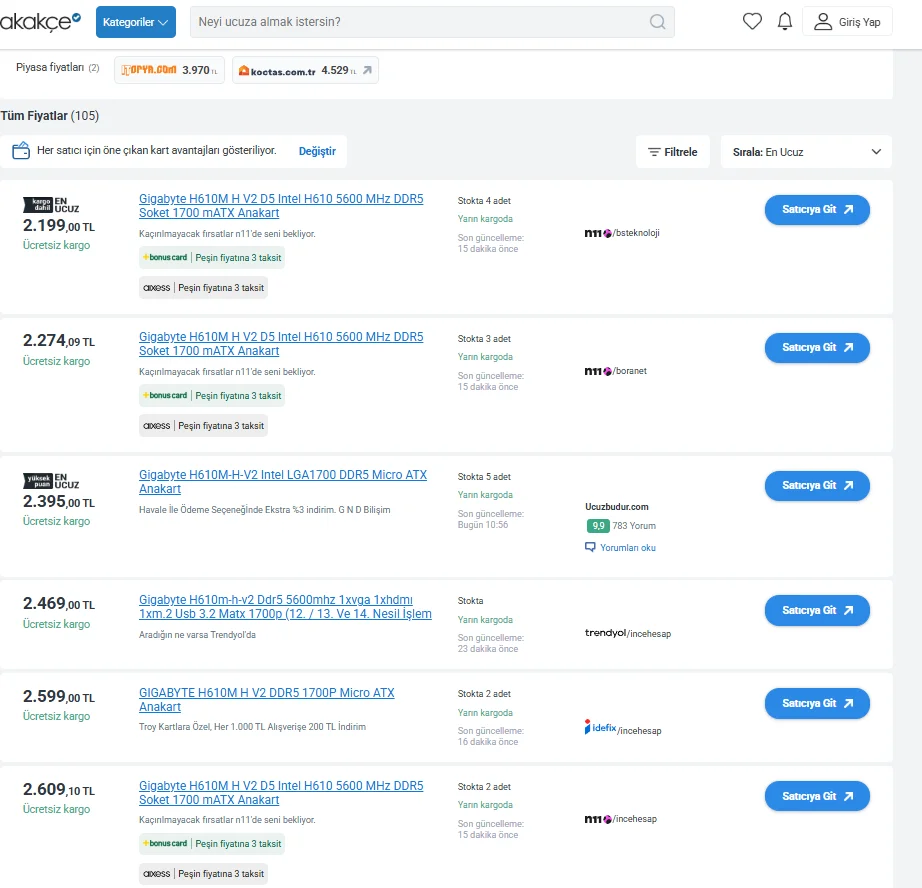Click the bonus card badge in the n11 incehesap offer

click(212, 844)
